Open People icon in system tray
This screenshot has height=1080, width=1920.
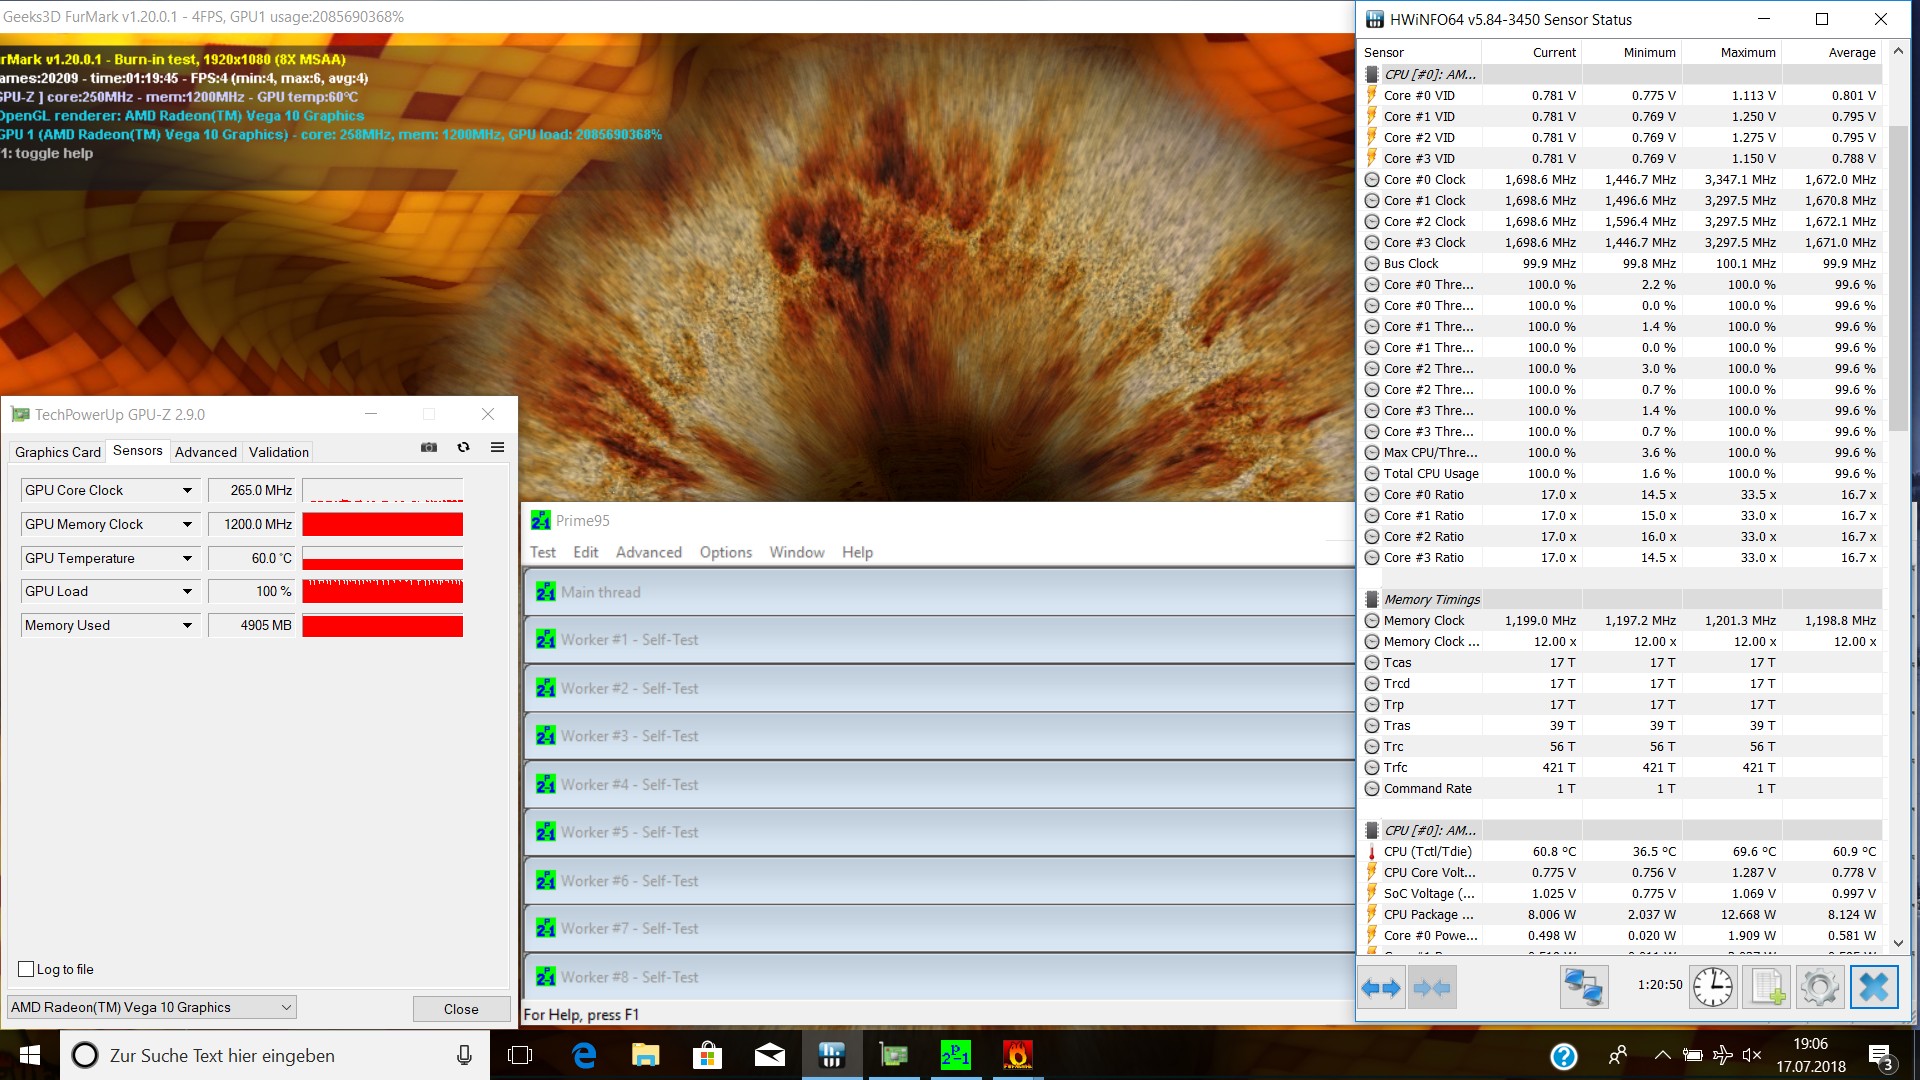point(1617,1055)
